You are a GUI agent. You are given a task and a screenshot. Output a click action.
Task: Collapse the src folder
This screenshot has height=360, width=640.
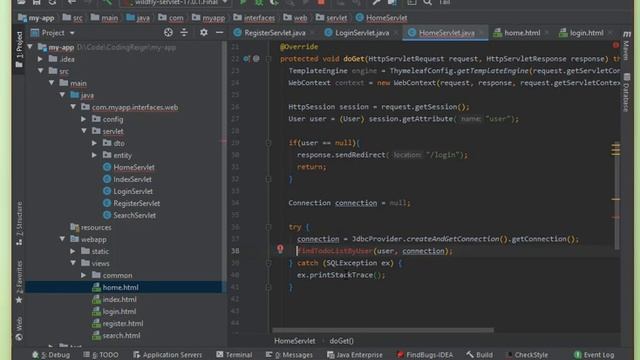(40, 71)
